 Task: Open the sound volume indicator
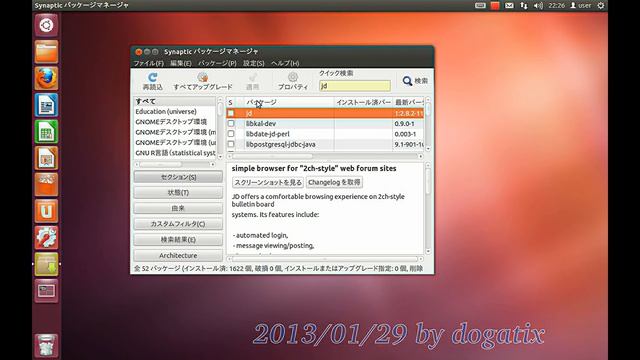pos(538,5)
